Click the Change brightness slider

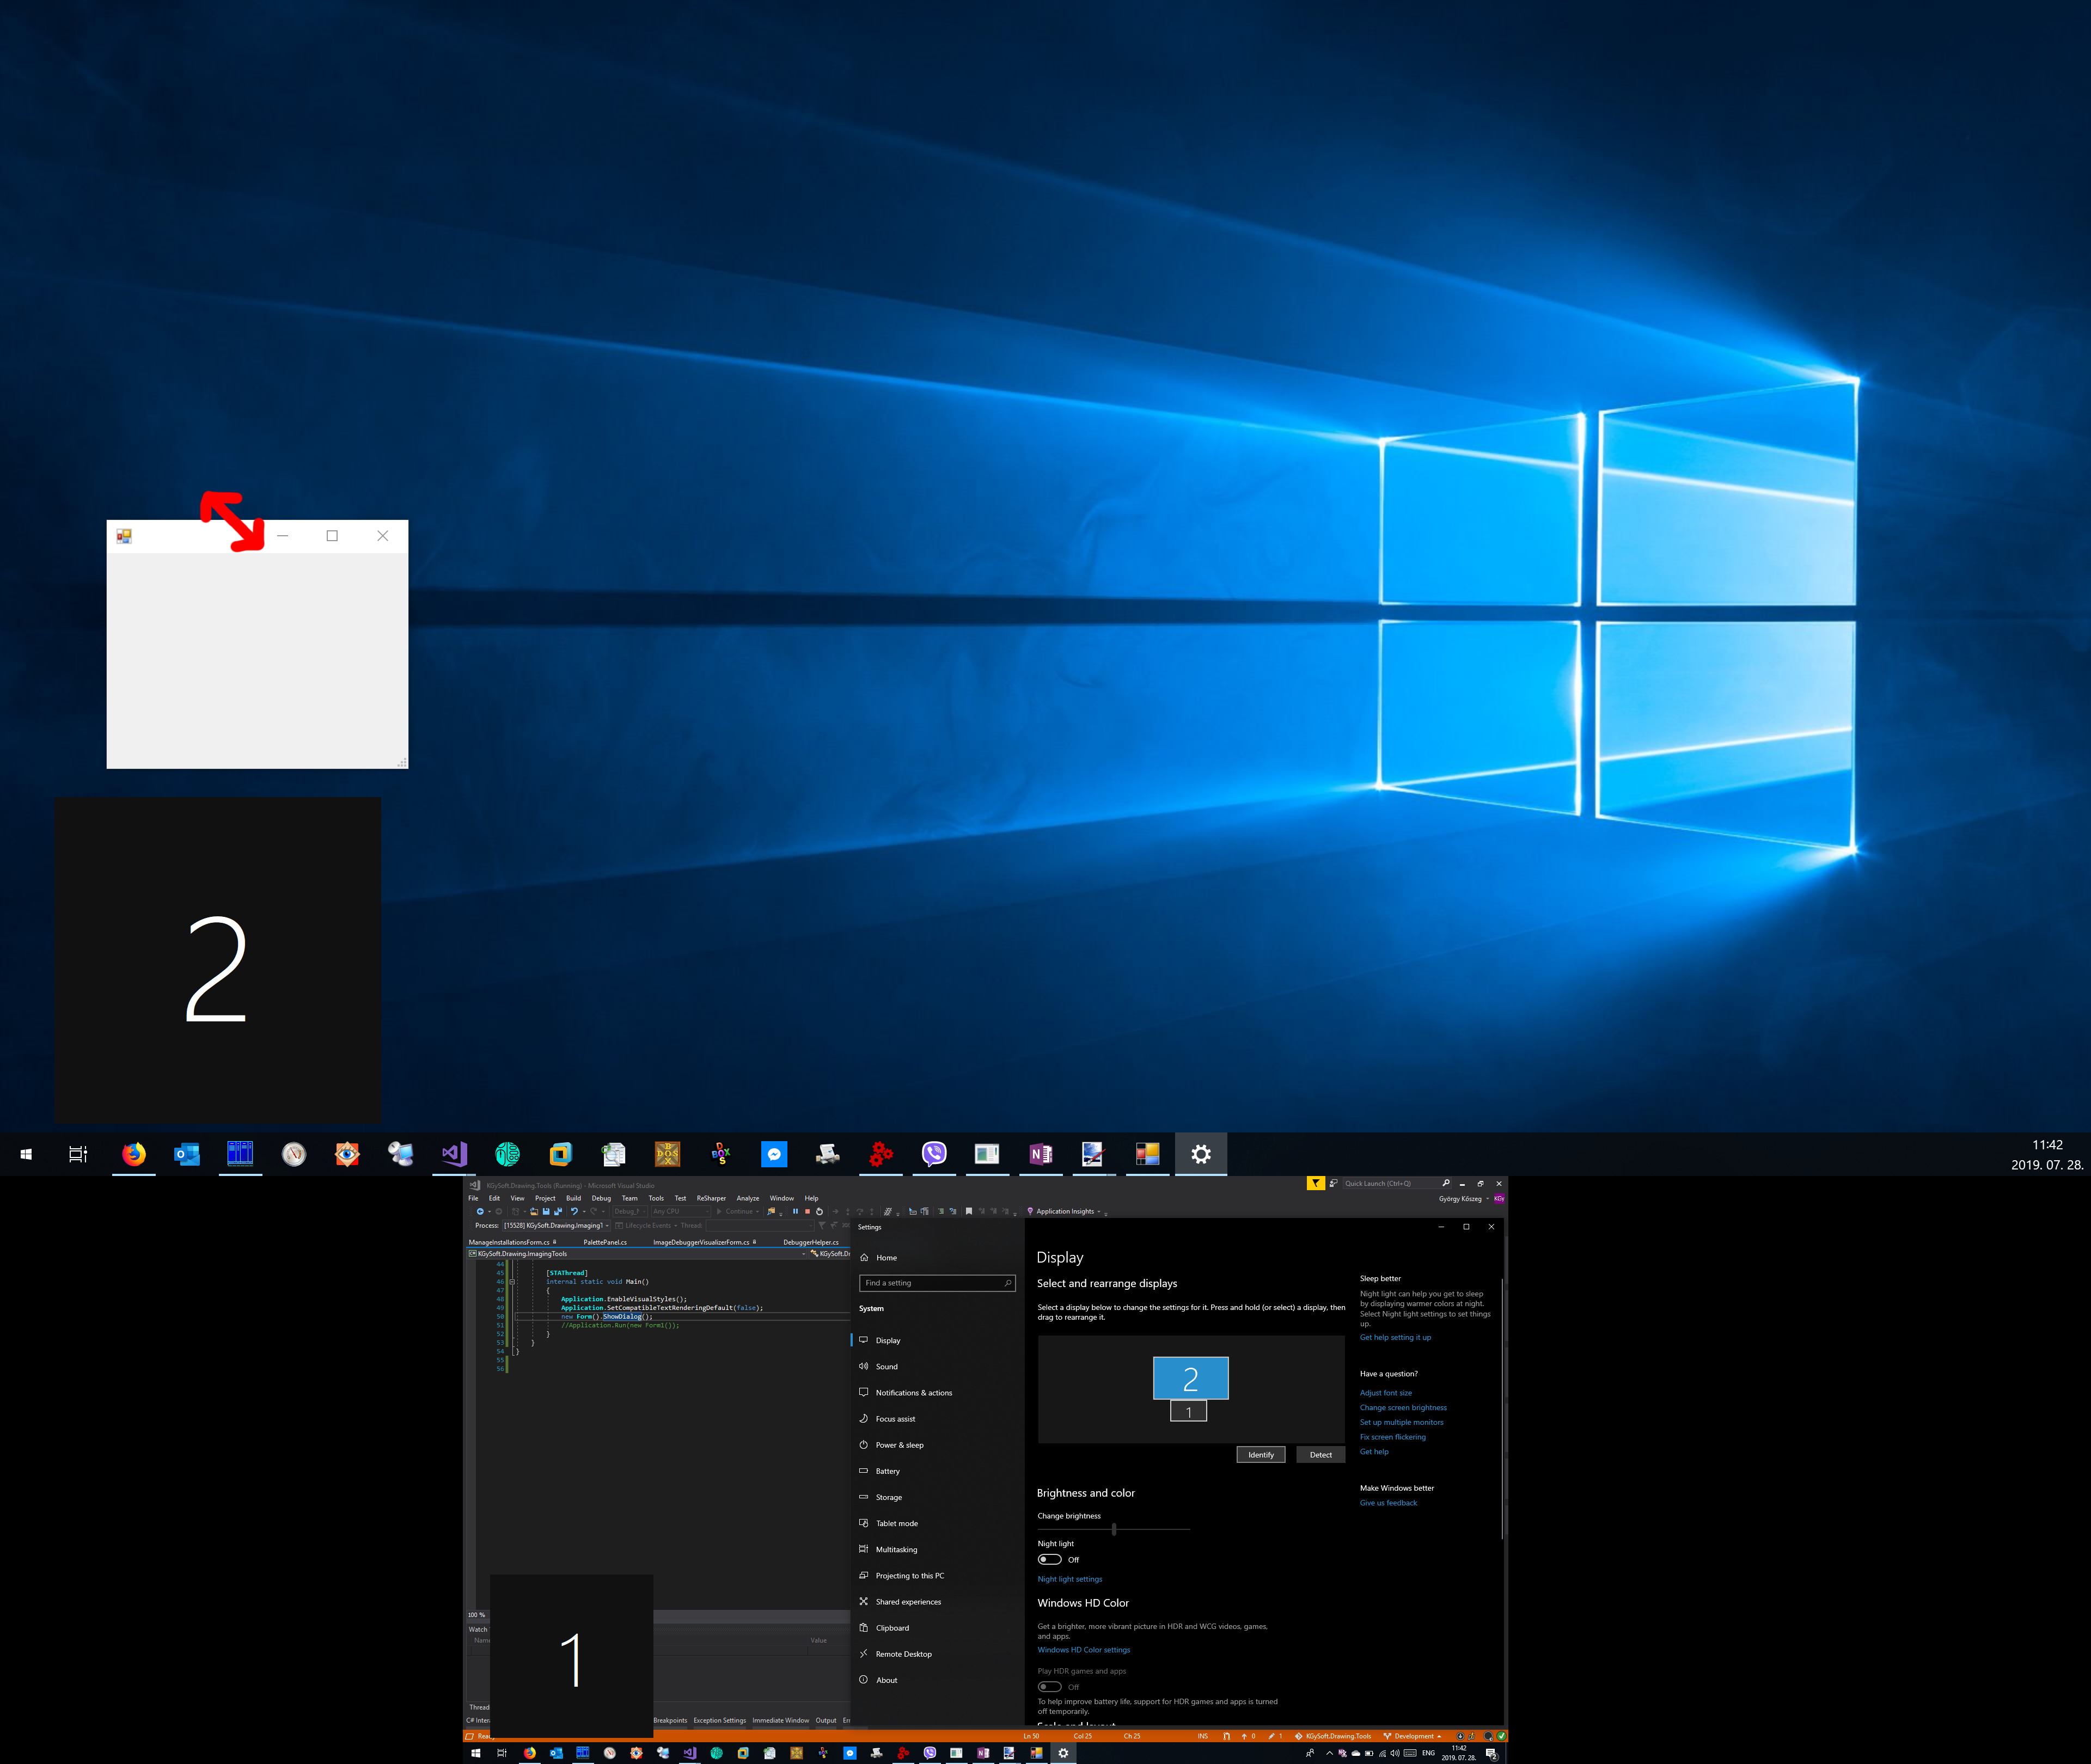tap(1113, 1529)
